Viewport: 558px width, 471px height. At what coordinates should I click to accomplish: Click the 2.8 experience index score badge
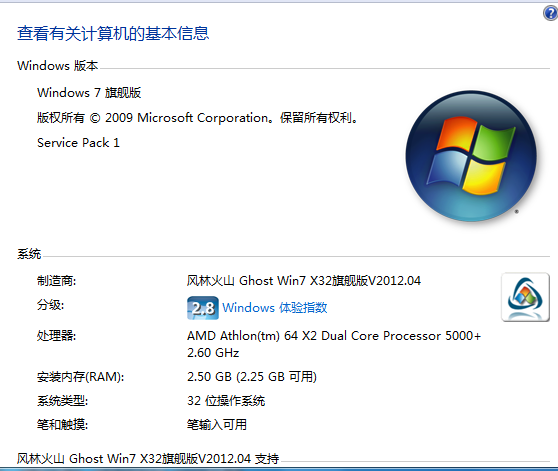tap(202, 308)
